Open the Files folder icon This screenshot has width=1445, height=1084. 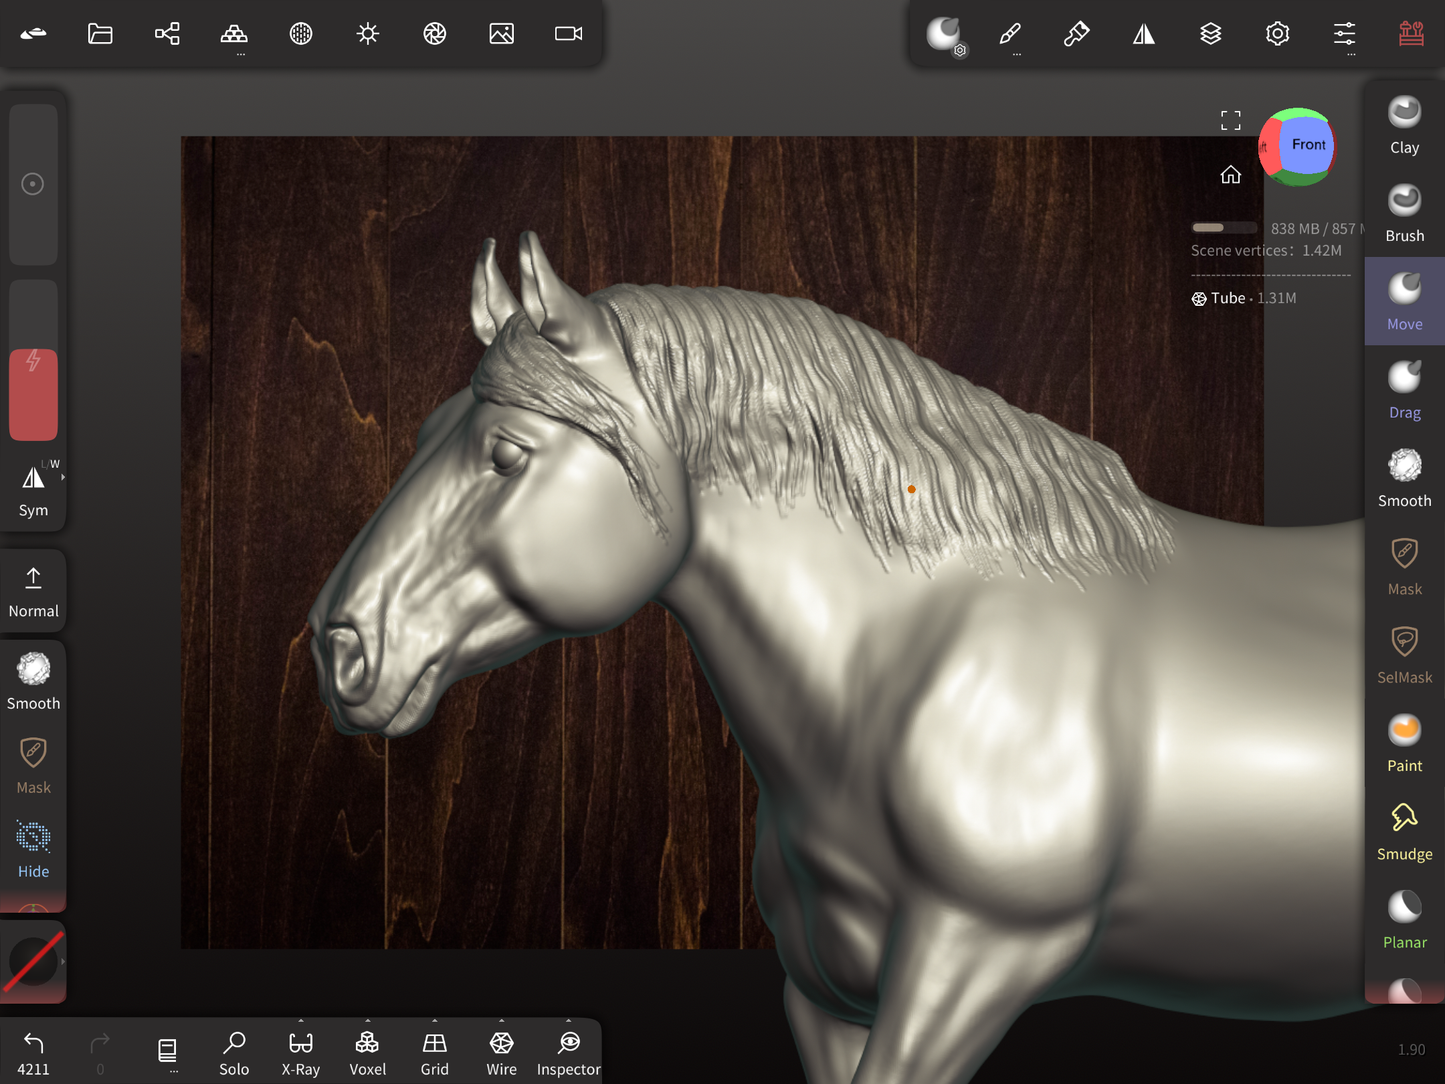coord(100,34)
